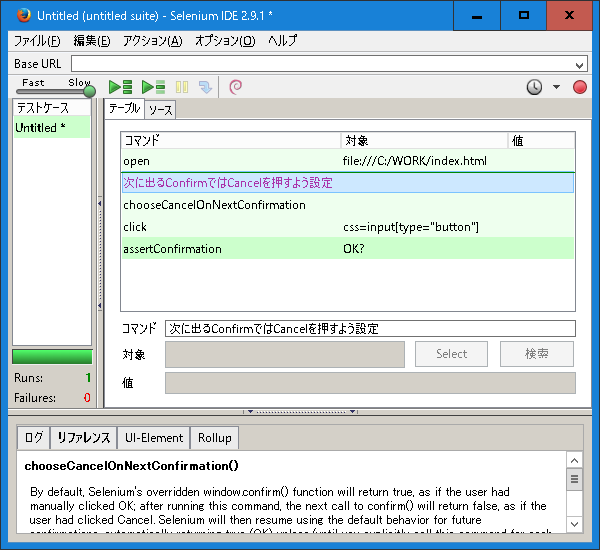This screenshot has height=550, width=600.
Task: Toggle the red Record button
Action: 580,87
